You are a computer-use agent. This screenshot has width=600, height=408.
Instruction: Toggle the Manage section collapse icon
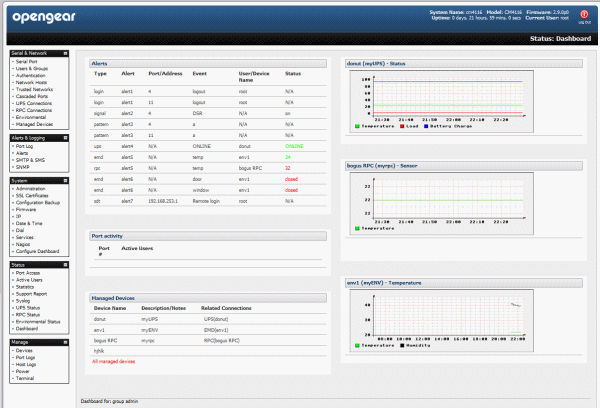65,342
